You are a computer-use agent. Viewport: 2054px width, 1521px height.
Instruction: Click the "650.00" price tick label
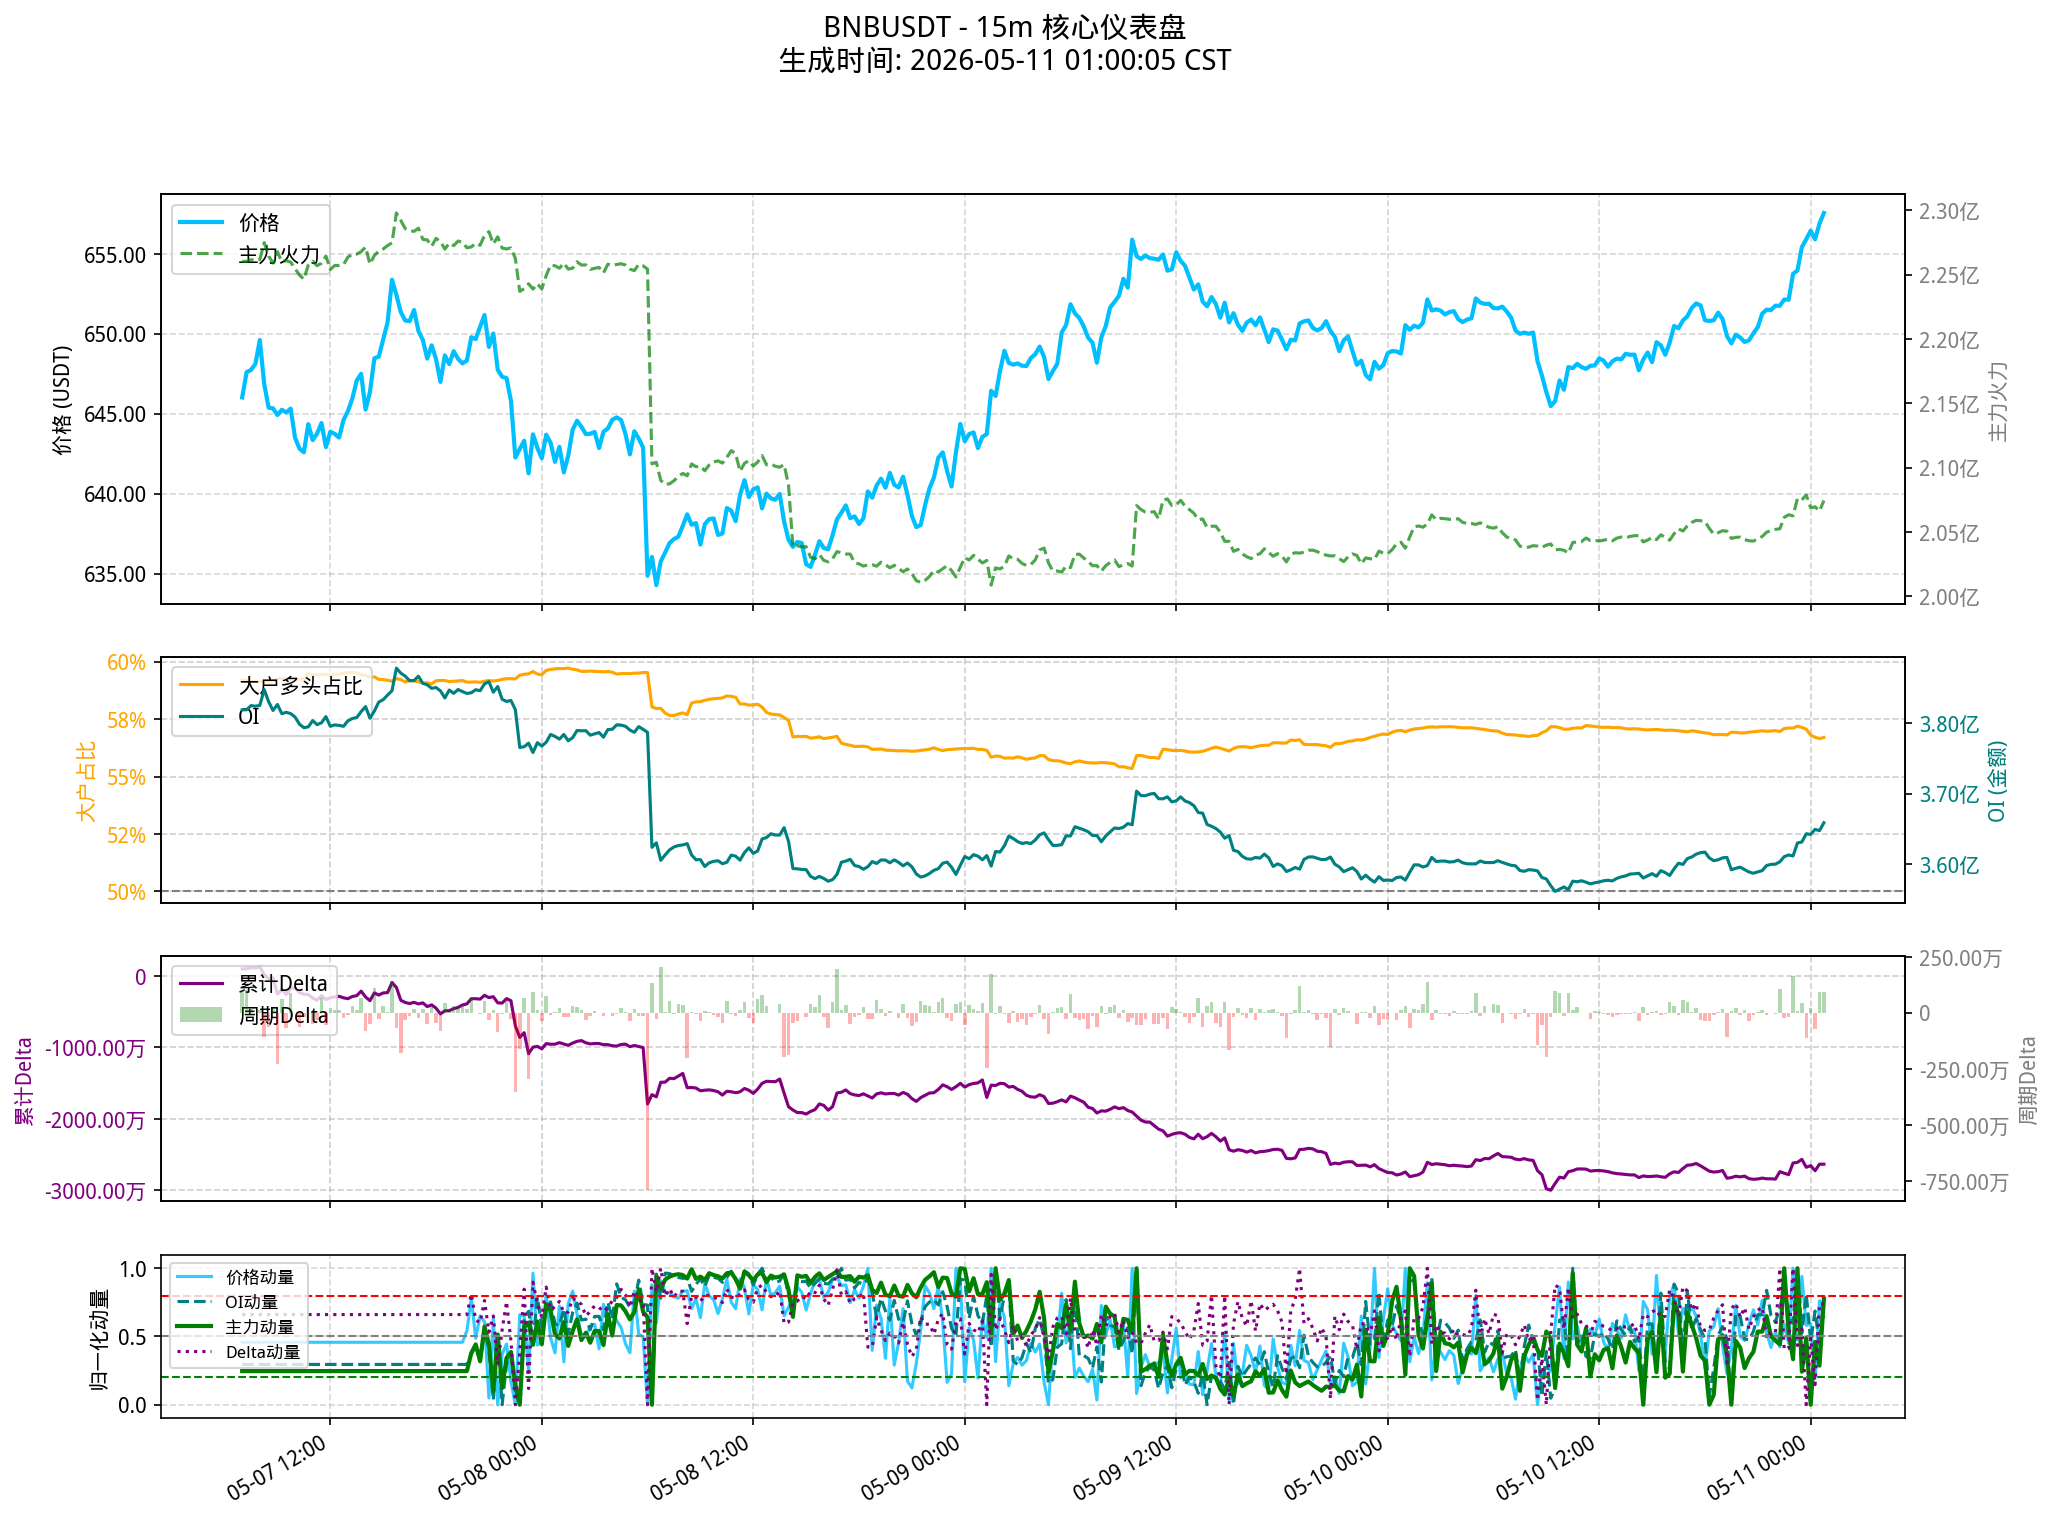[115, 335]
